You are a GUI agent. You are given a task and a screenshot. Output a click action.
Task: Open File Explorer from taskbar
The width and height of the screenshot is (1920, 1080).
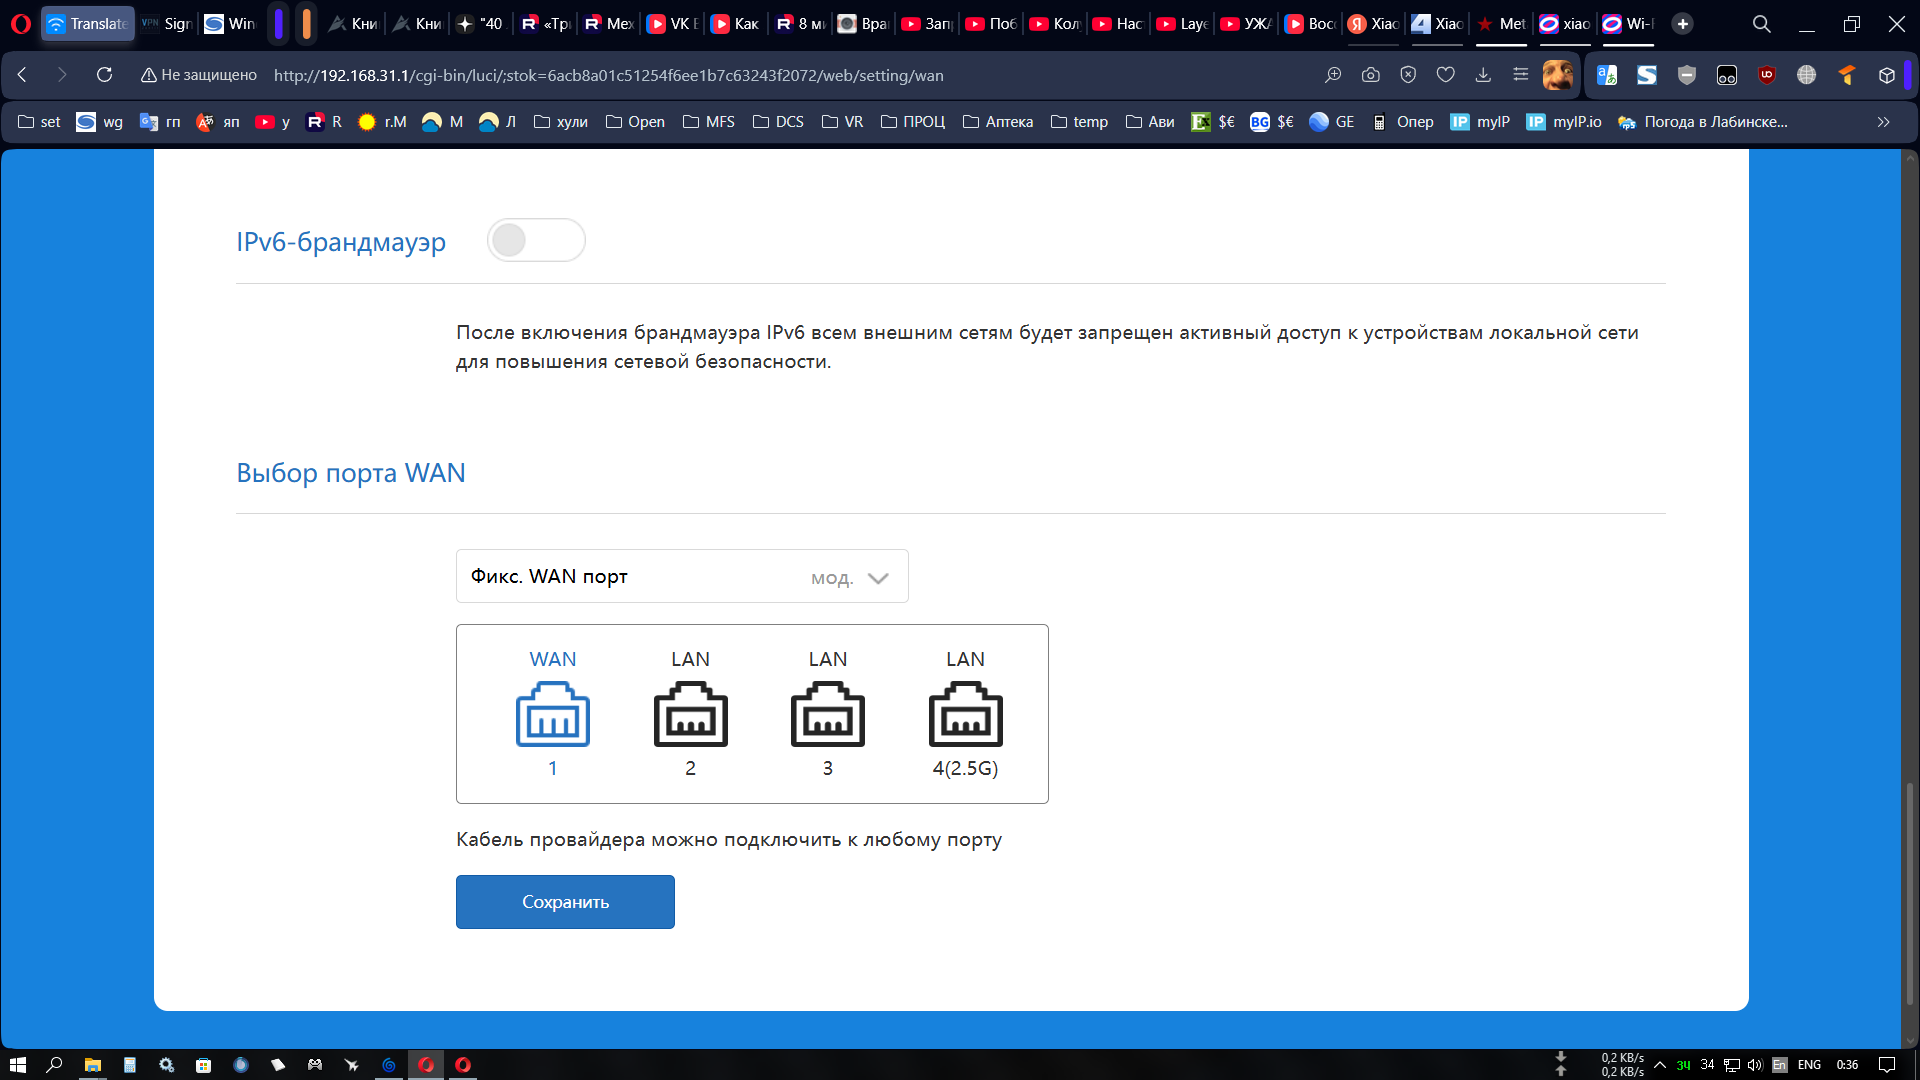click(92, 1065)
